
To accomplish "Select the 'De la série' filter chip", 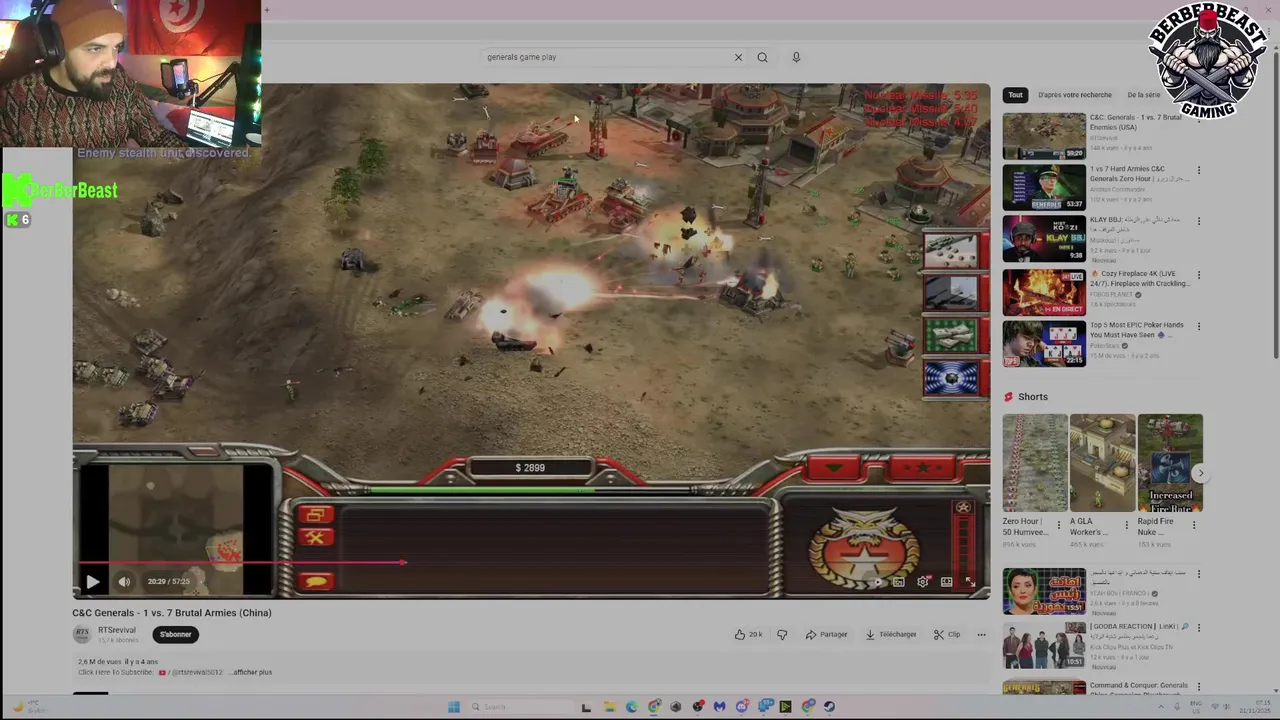I will point(1143,95).
